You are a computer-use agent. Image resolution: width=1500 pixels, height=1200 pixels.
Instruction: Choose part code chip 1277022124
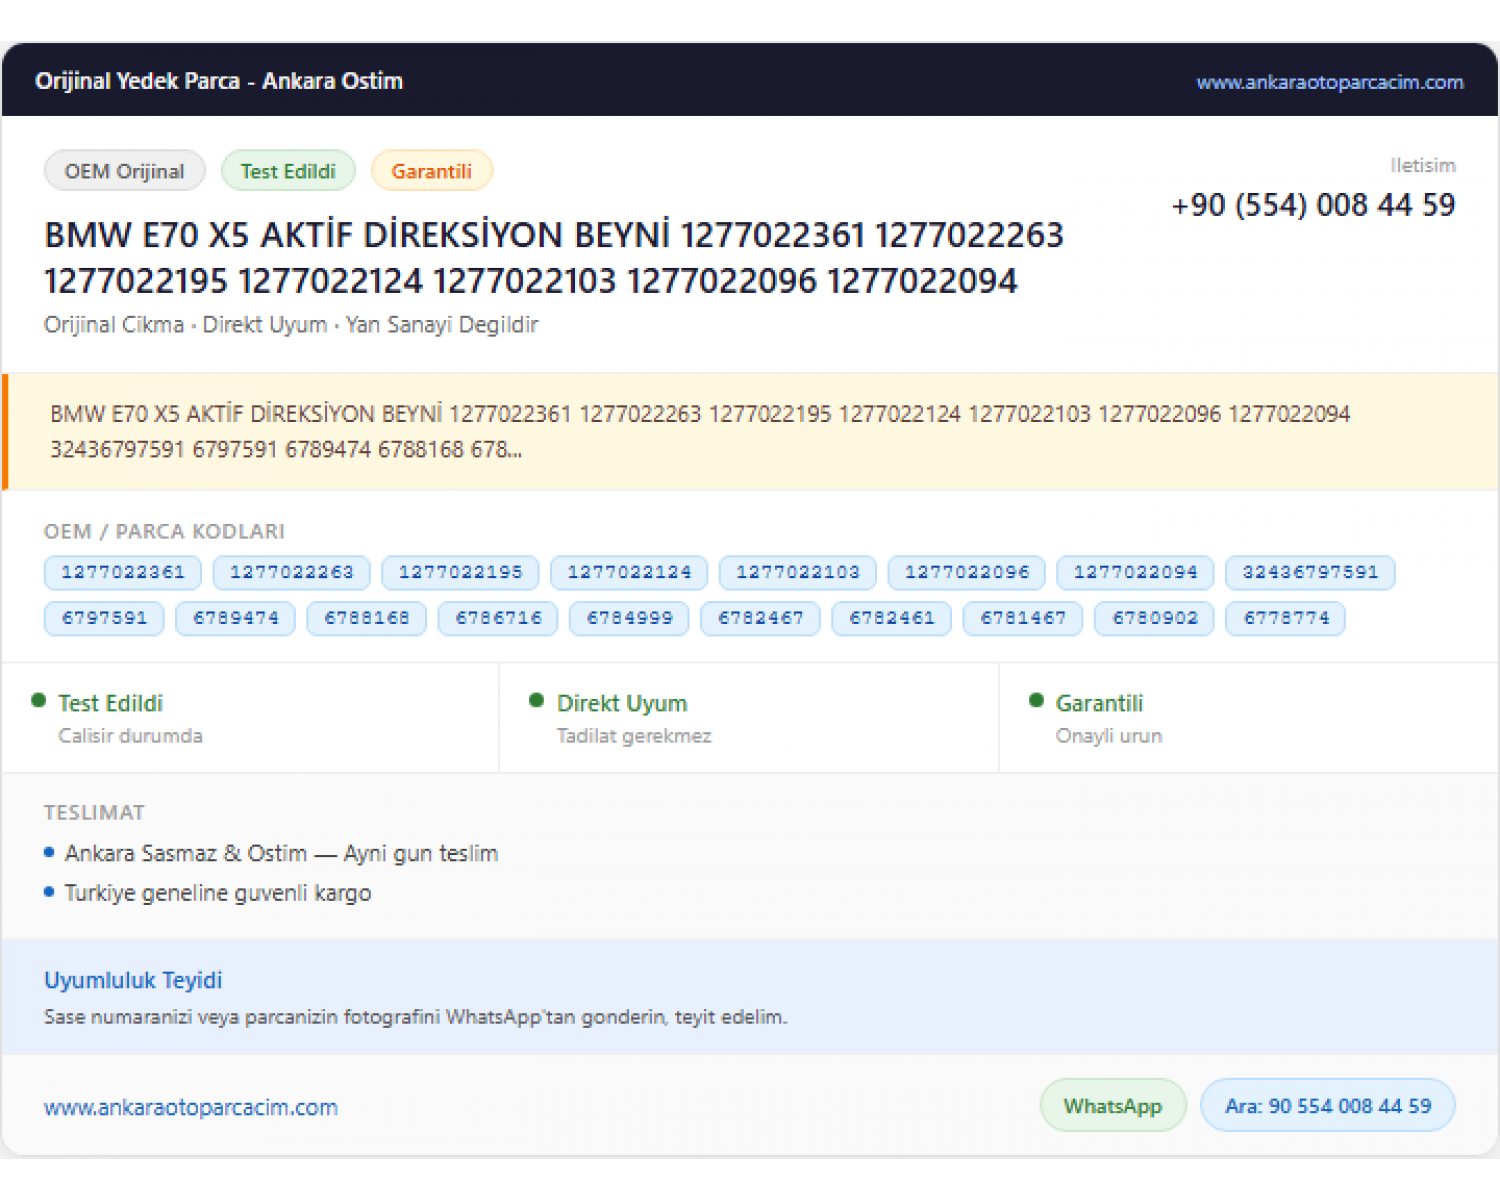[629, 572]
